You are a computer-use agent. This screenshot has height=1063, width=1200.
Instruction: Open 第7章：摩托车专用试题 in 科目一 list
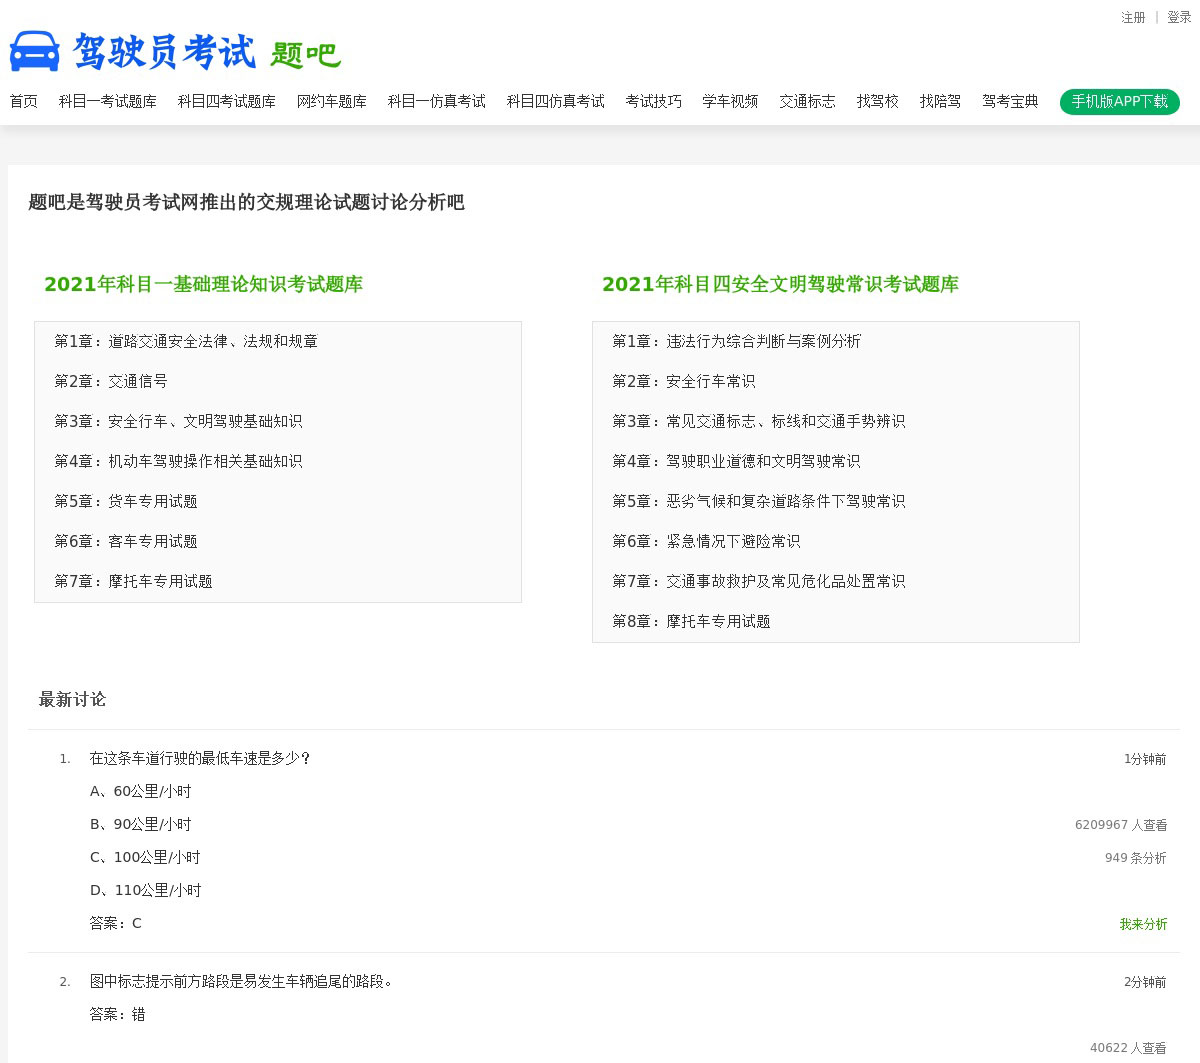click(x=133, y=582)
